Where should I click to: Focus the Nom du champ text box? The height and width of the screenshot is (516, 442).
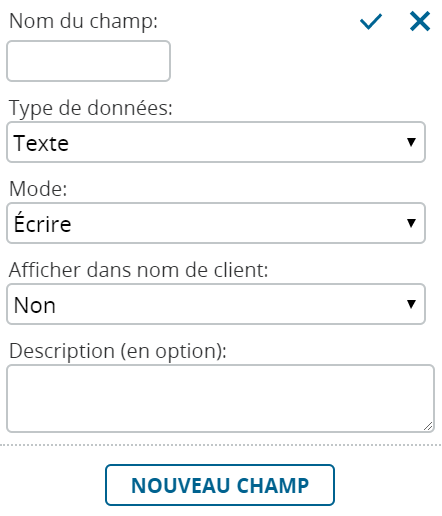[88, 61]
